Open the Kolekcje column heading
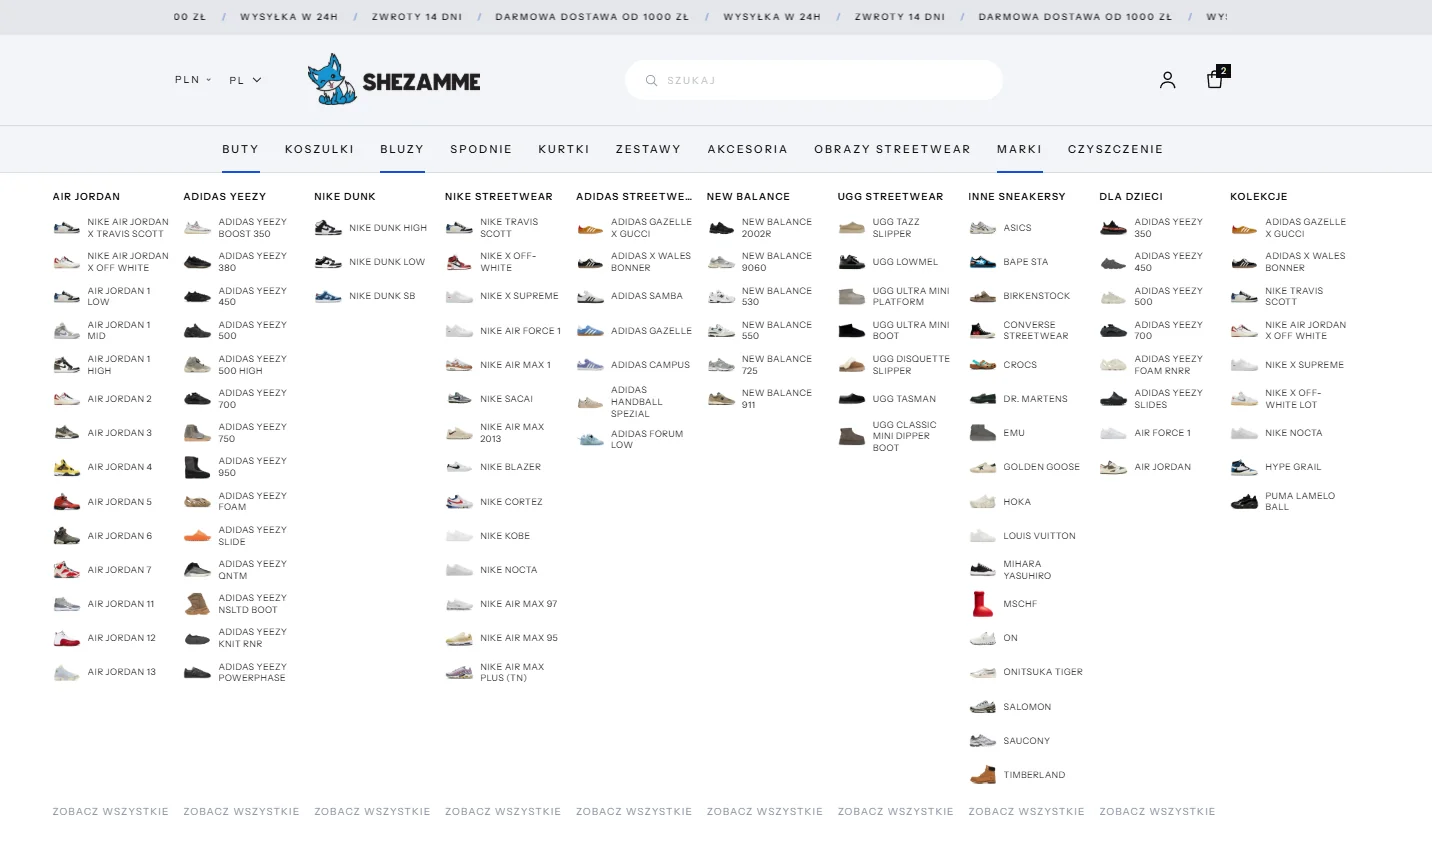The height and width of the screenshot is (851, 1432). (x=1259, y=197)
